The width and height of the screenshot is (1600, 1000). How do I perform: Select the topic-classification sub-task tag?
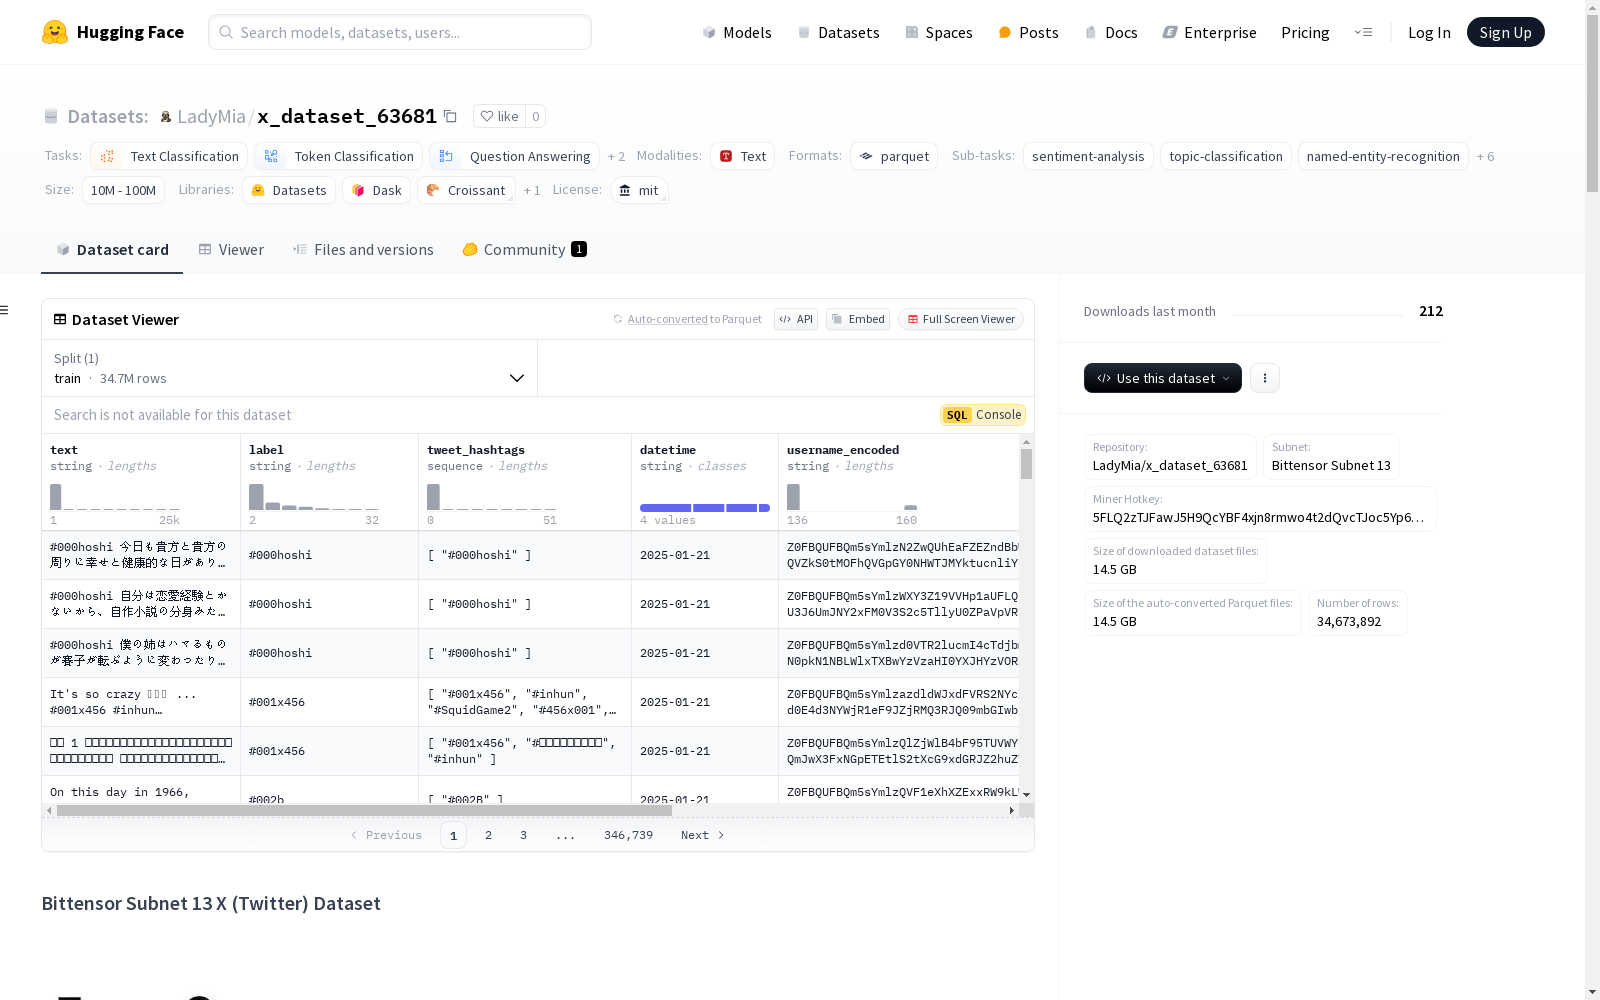click(x=1225, y=156)
